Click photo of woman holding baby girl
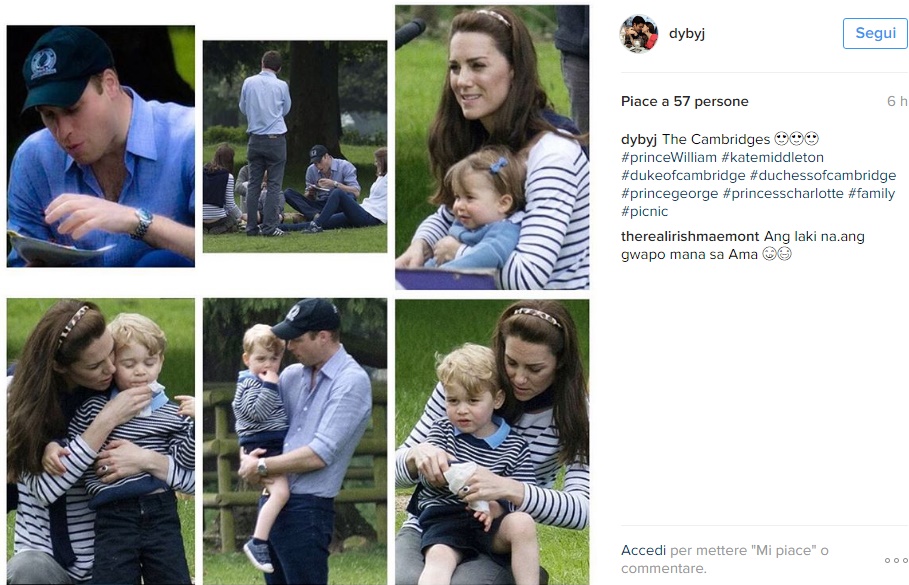 click(x=492, y=147)
